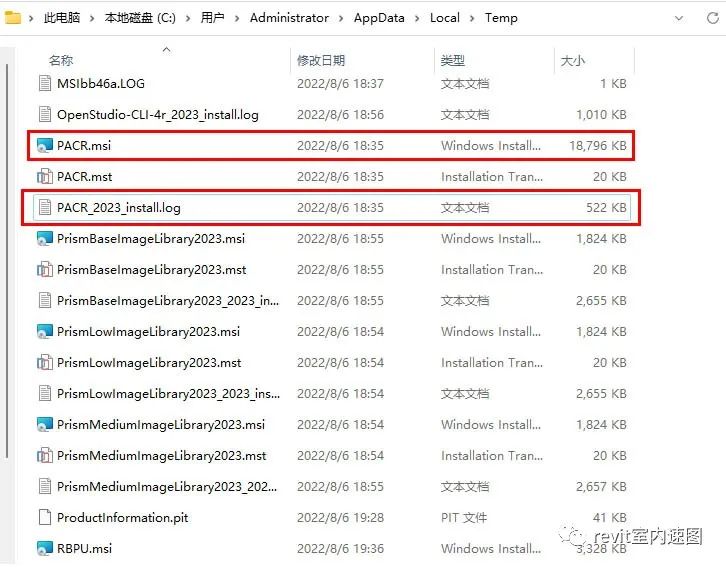The width and height of the screenshot is (726, 568).
Task: Sort files by 大小 column
Action: [x=573, y=61]
